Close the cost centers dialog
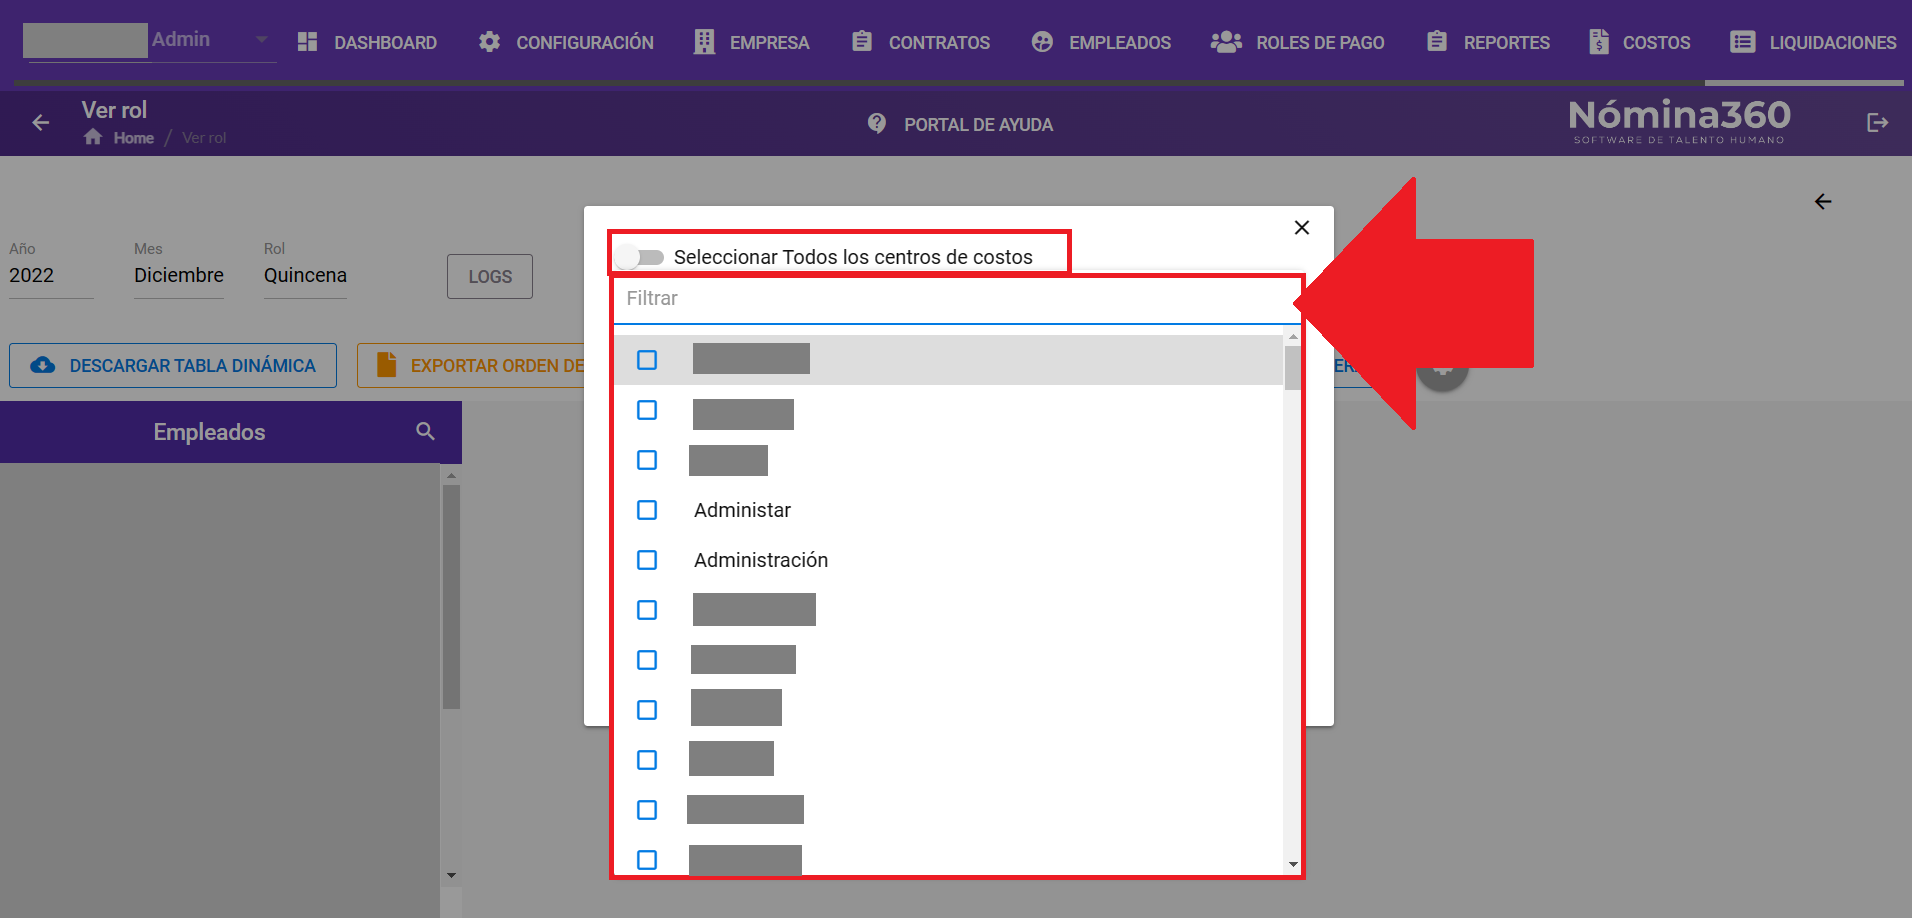The image size is (1912, 918). tap(1302, 228)
